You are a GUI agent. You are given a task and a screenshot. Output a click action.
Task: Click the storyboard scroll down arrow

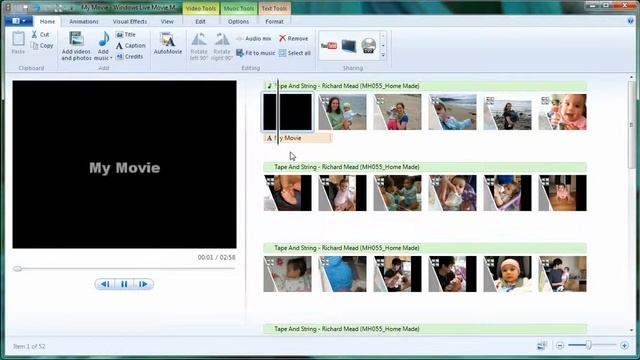point(631,330)
